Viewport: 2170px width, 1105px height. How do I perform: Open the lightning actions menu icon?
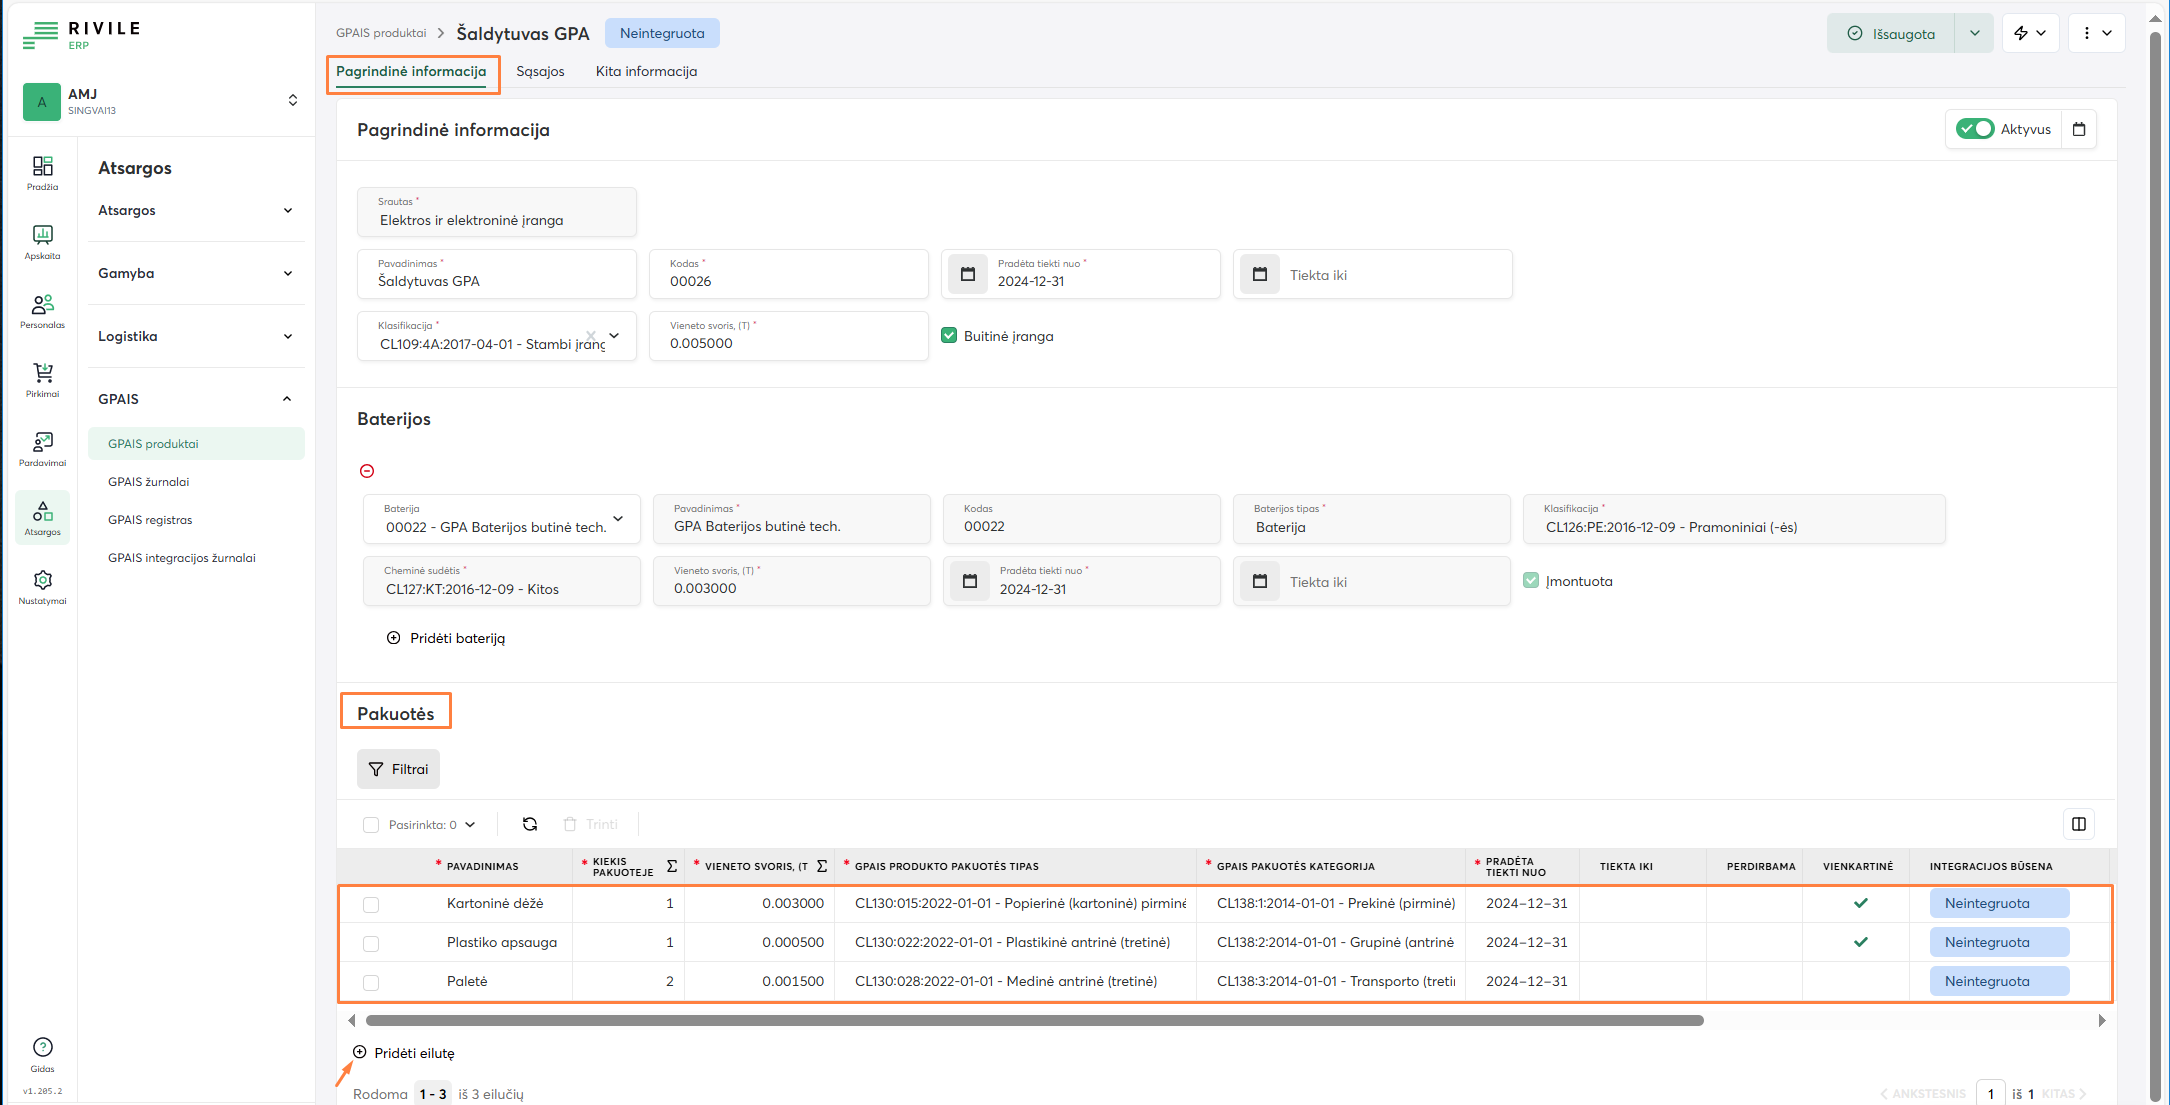tap(2029, 33)
